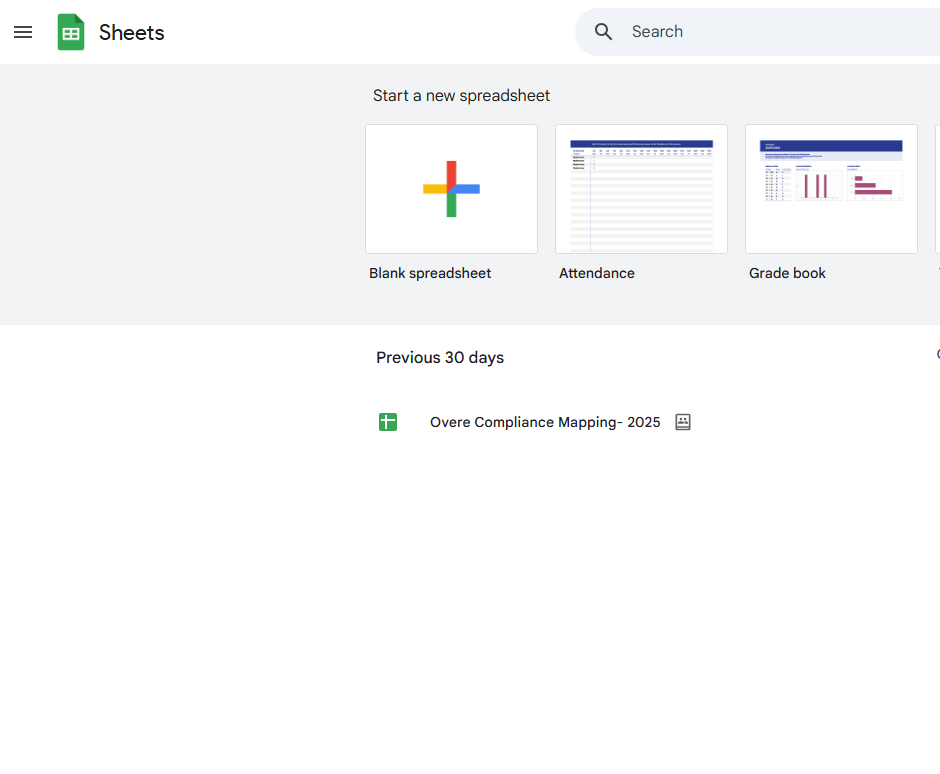Click the "Grade book" template label
This screenshot has width=940, height=774.
coord(787,273)
